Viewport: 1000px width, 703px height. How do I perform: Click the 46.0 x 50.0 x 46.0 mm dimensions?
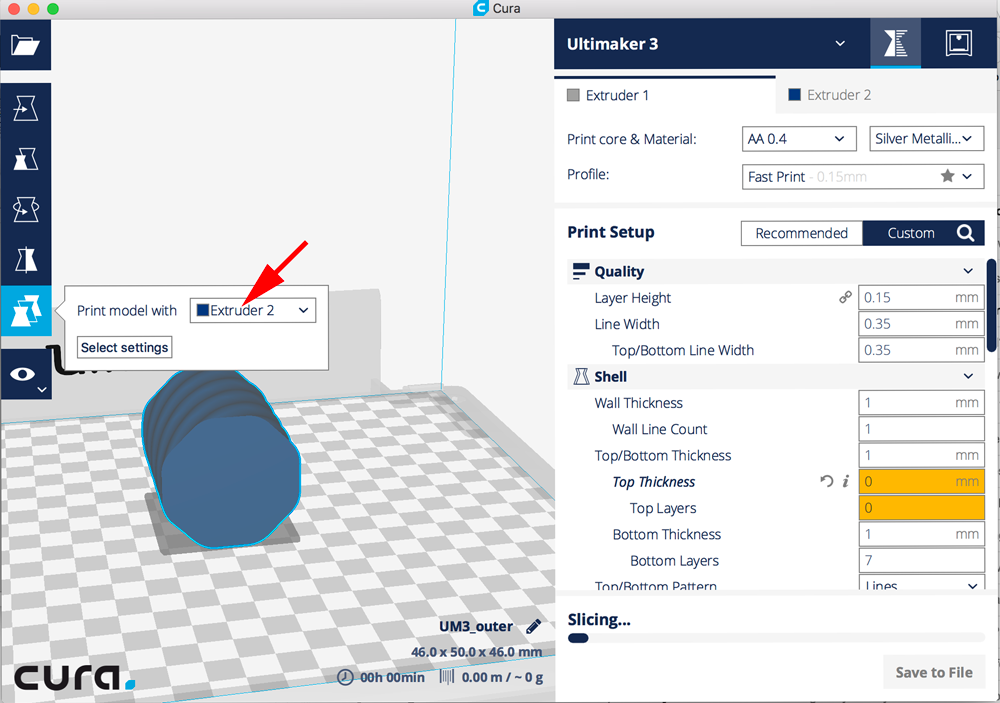click(x=476, y=652)
